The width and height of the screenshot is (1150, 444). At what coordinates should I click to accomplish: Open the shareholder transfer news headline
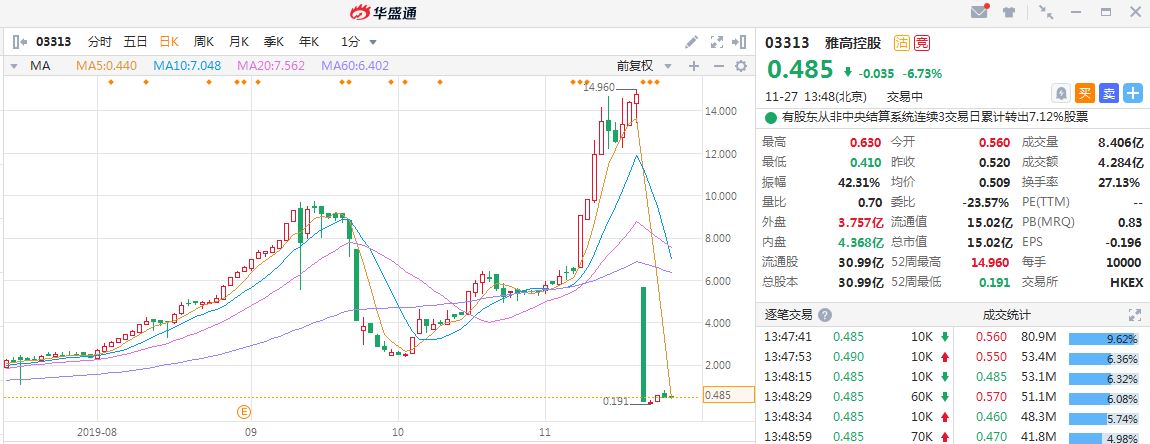pos(935,117)
